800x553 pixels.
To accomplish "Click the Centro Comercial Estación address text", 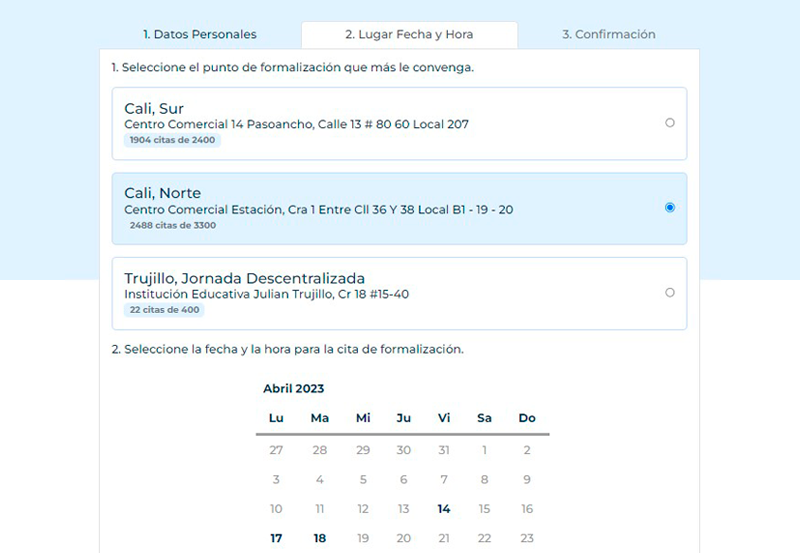I will click(x=318, y=210).
